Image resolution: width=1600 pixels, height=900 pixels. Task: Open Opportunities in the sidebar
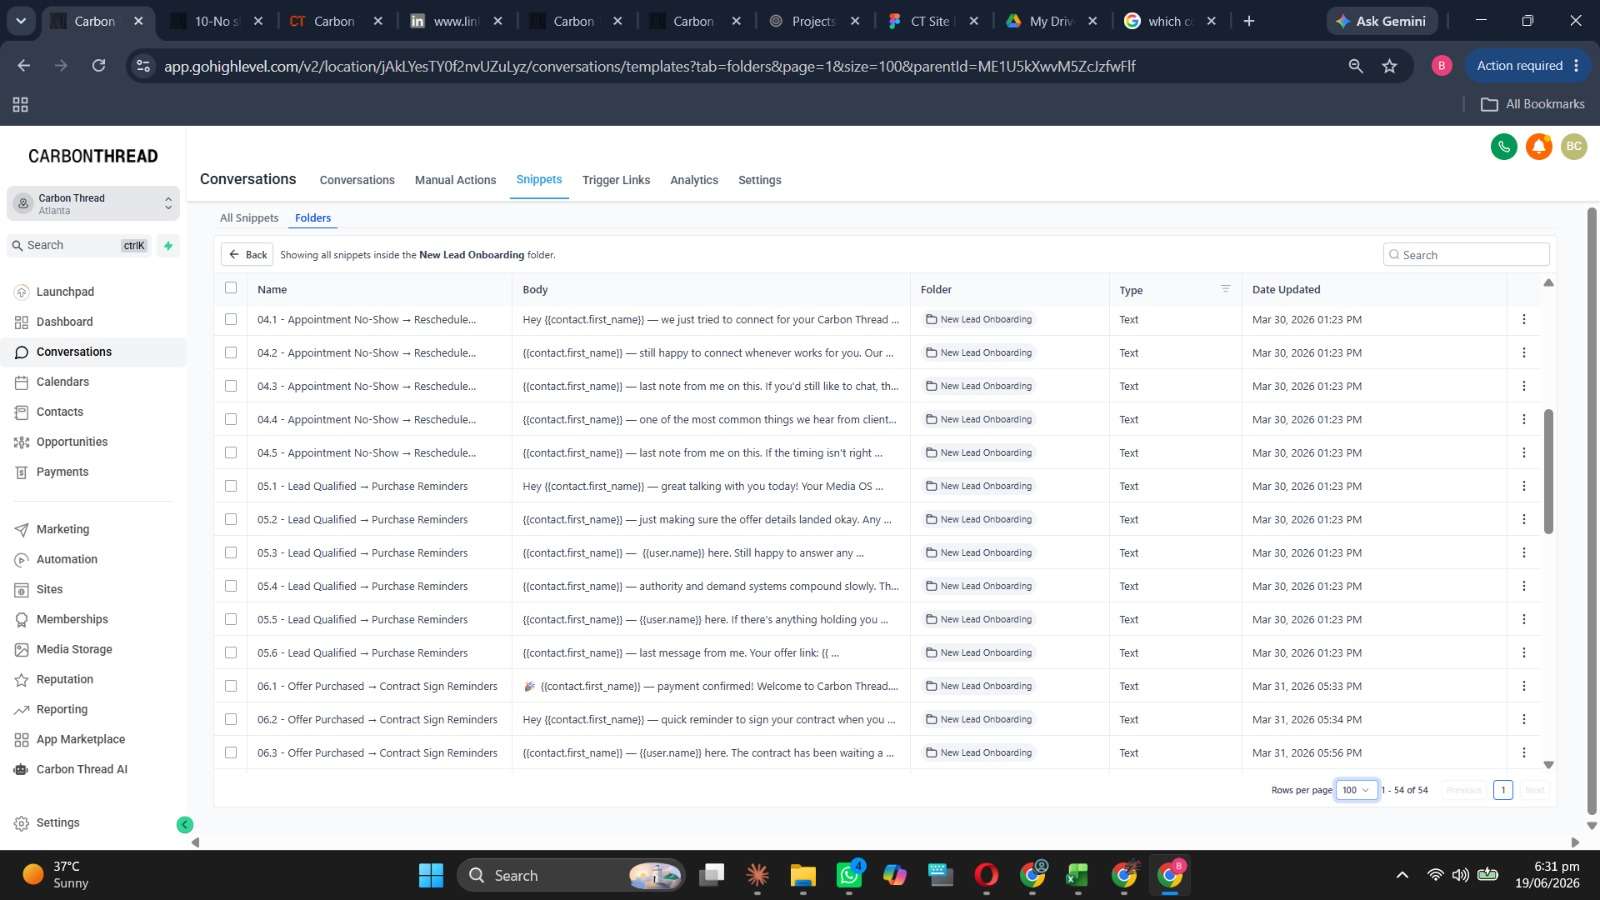(71, 442)
